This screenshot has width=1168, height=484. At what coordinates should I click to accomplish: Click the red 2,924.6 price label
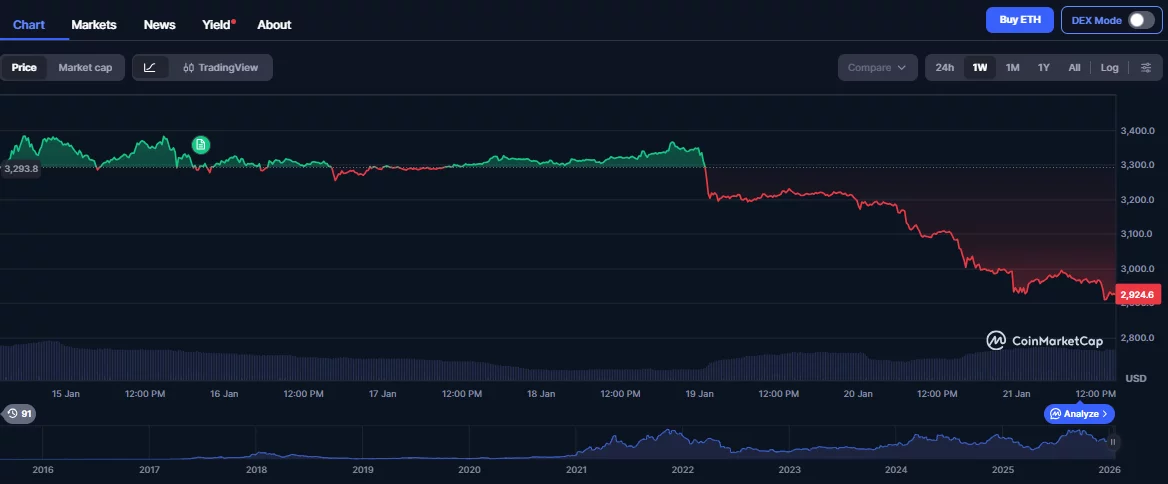1137,295
